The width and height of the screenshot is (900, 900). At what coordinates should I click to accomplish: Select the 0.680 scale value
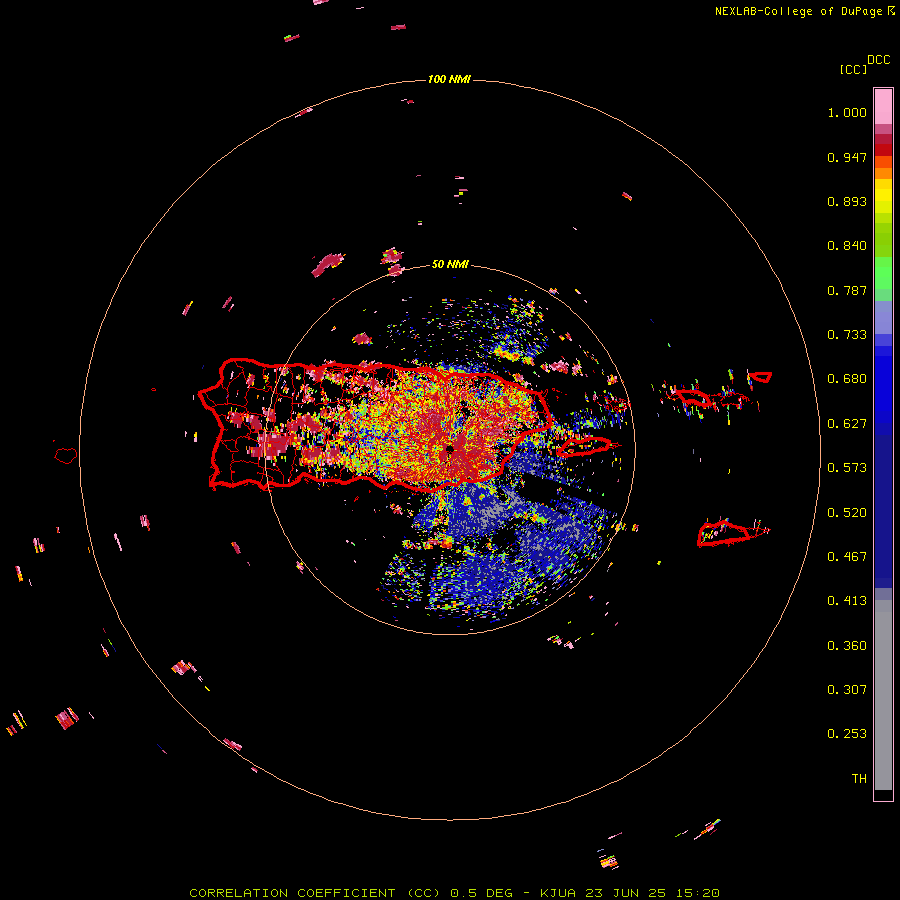(847, 379)
